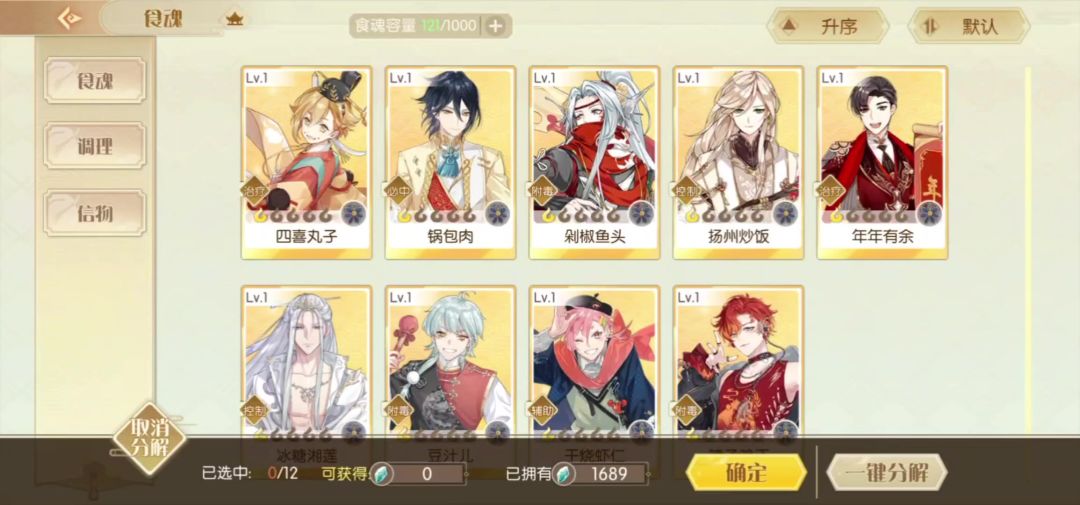Screen dimensions: 1080x505
Task: Toggle 取消分解 diamond button
Action: pos(149,439)
